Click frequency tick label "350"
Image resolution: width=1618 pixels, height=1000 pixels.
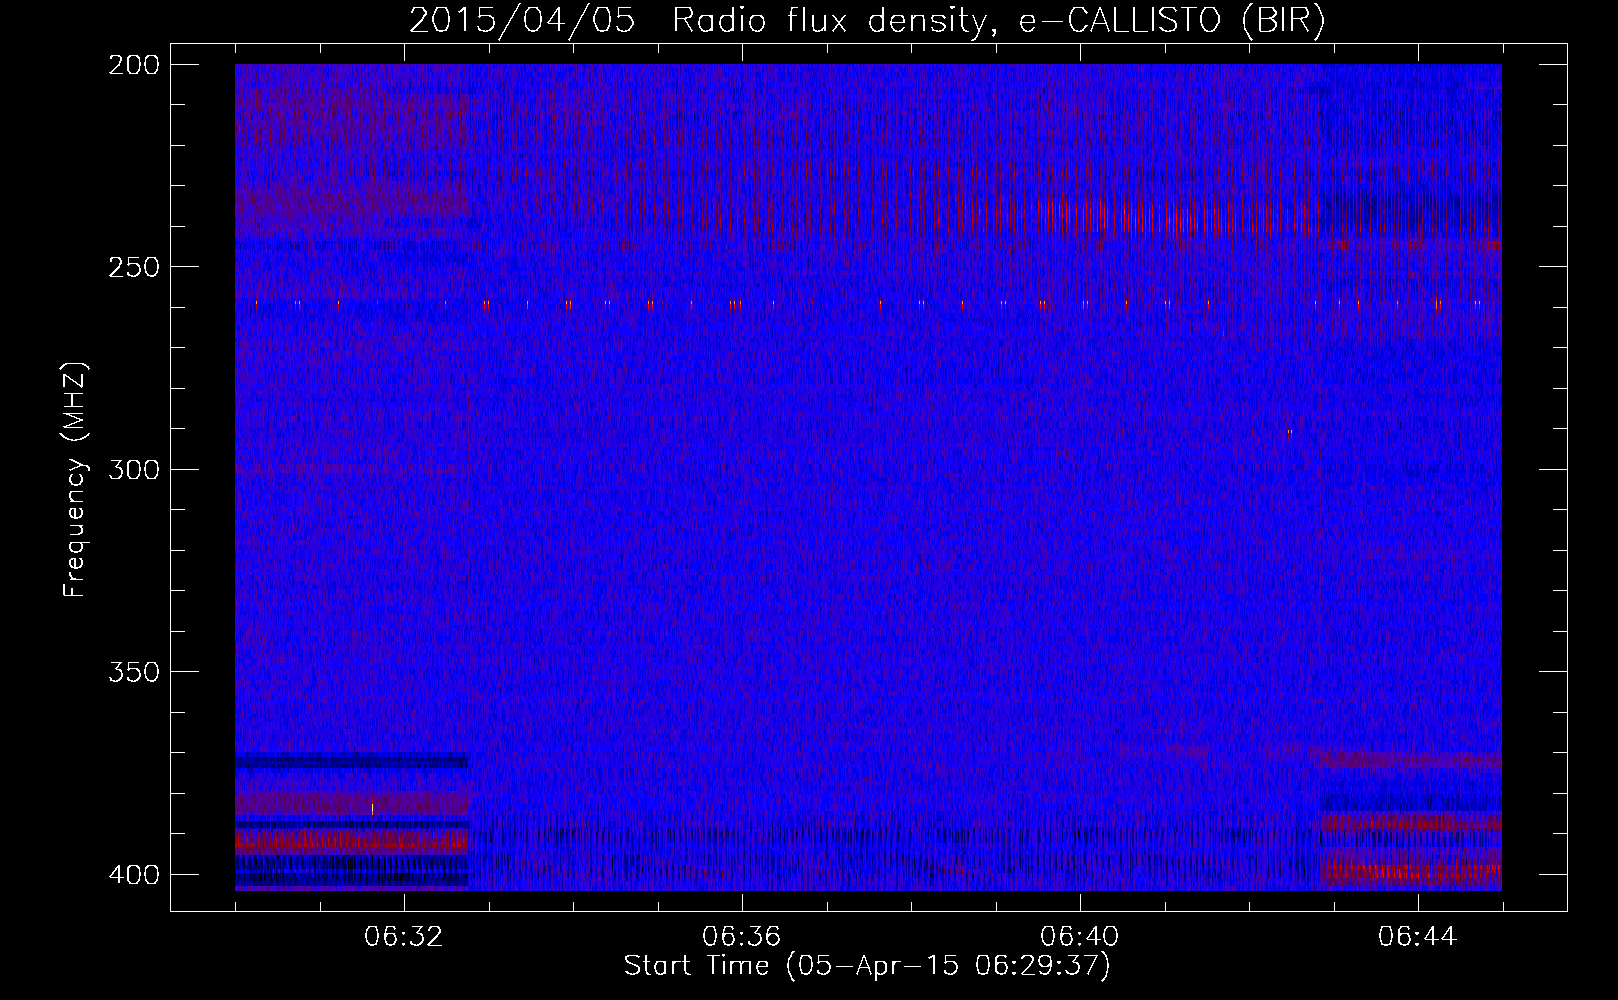click(133, 672)
